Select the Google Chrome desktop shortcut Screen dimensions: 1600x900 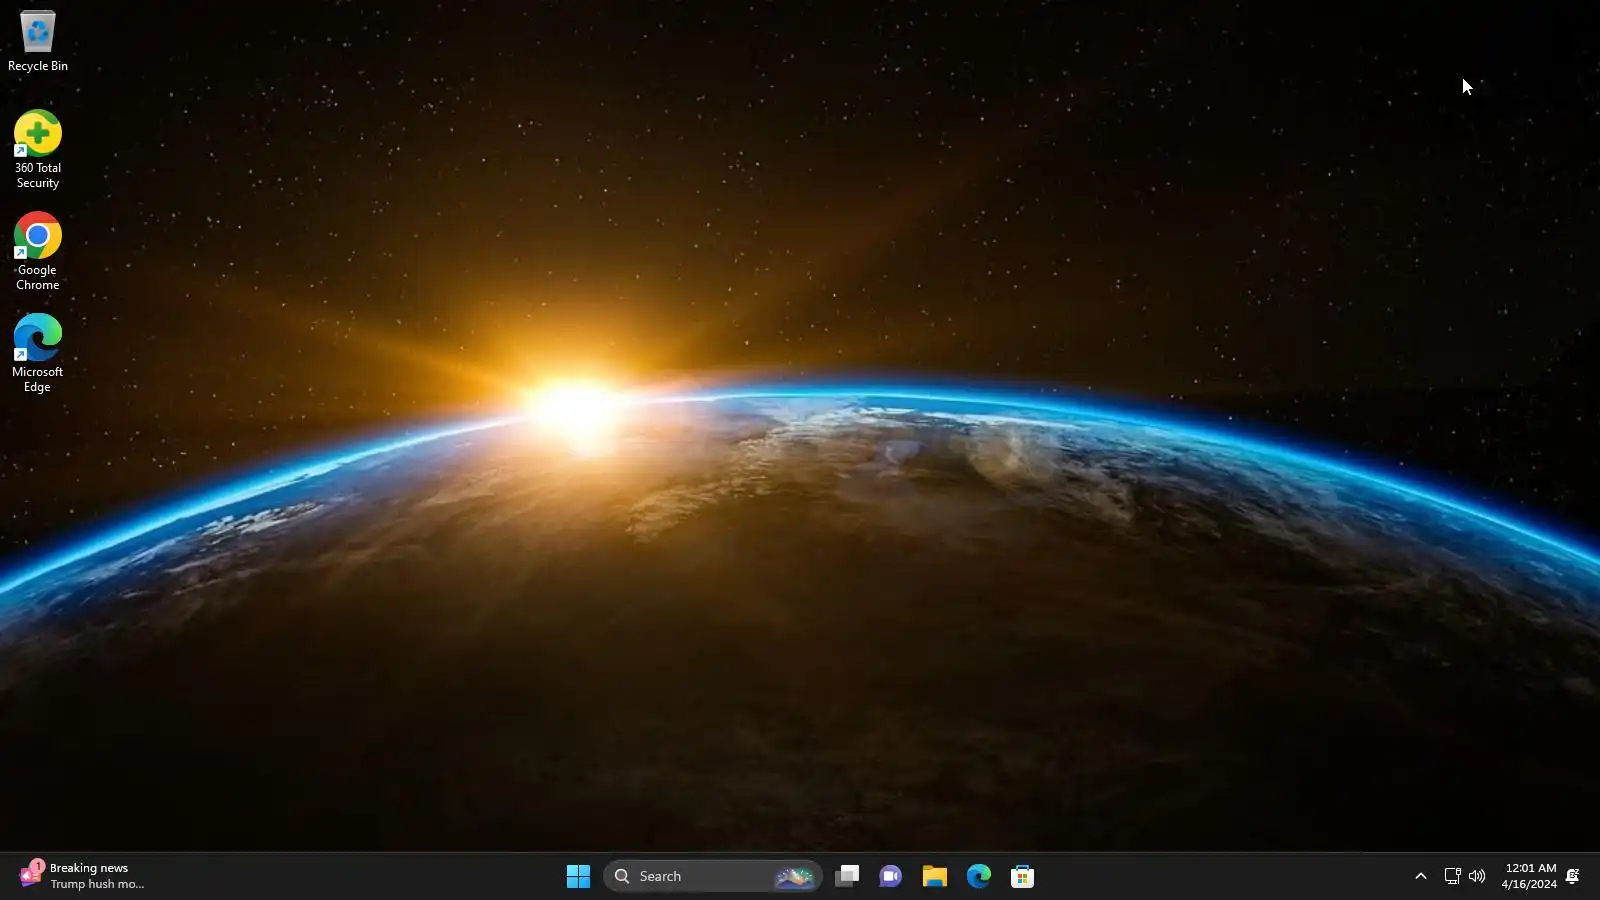click(38, 252)
